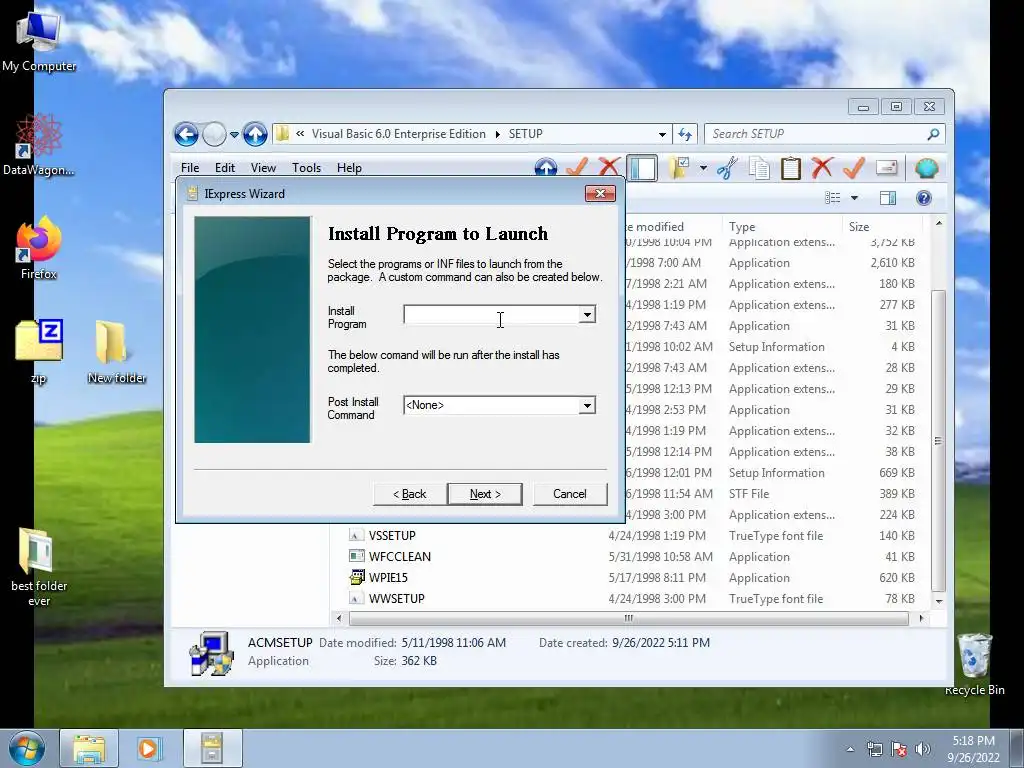Select the zip folder on desktop
1024x768 pixels.
tap(39, 351)
